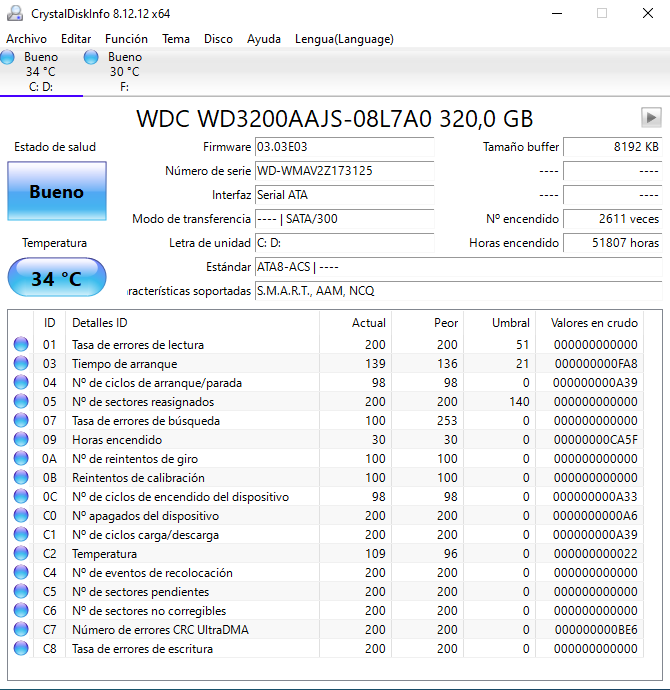
Task: Open the Tema menu
Action: 176,39
